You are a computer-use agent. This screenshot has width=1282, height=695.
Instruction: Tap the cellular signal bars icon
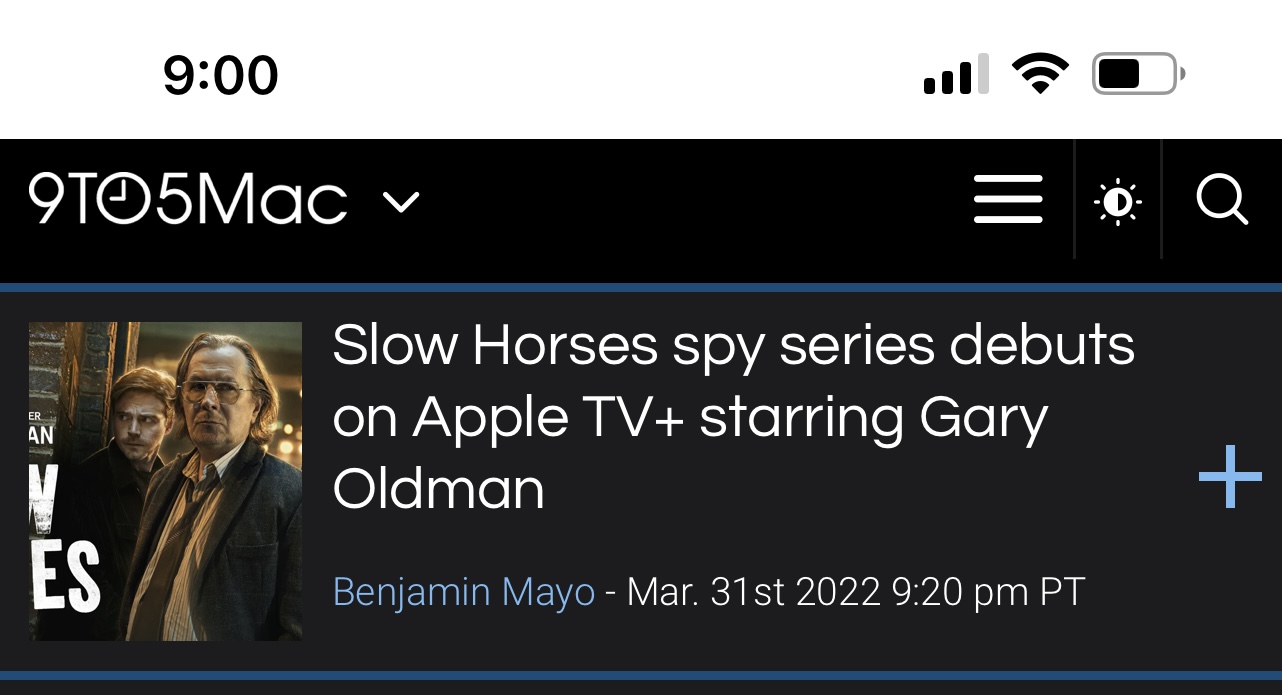(955, 75)
